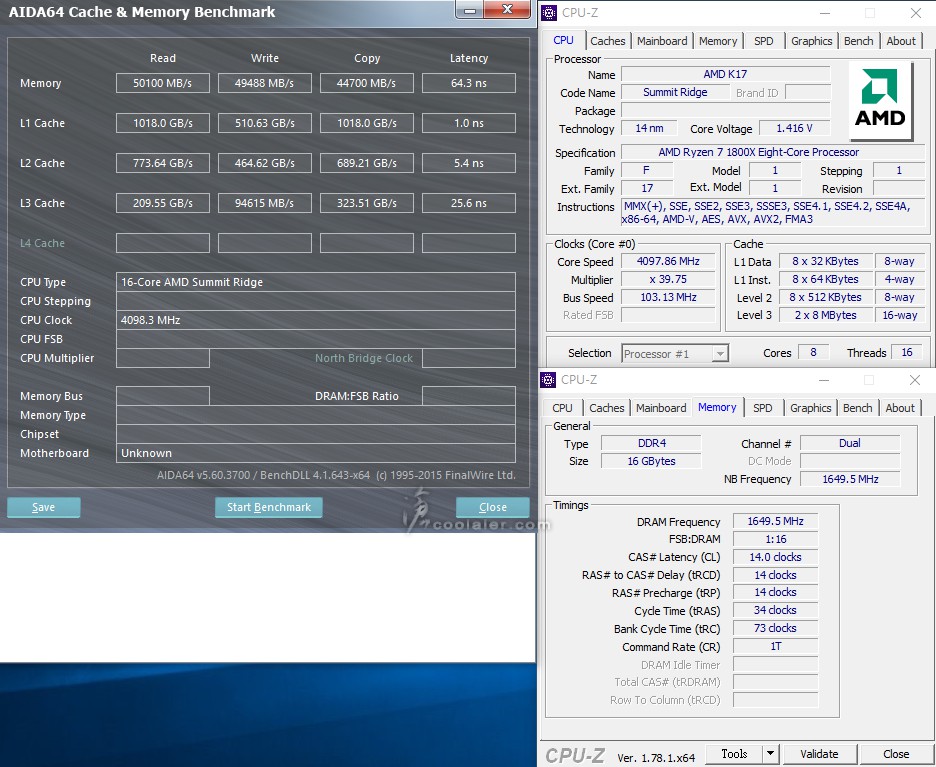This screenshot has width=936, height=767.
Task: Click Code Name value Summit Ridge
Action: 675,92
